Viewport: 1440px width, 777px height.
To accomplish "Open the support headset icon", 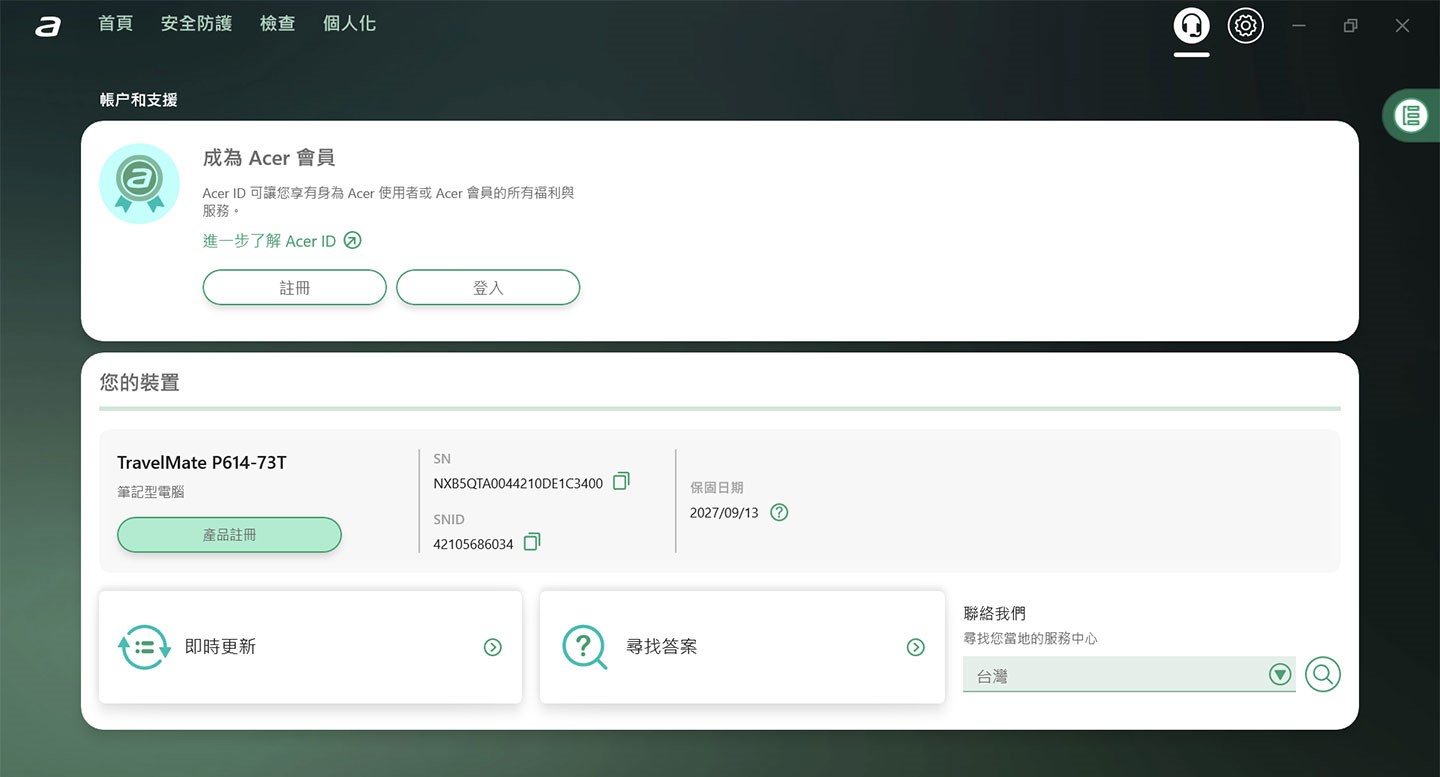I will pyautogui.click(x=1191, y=26).
